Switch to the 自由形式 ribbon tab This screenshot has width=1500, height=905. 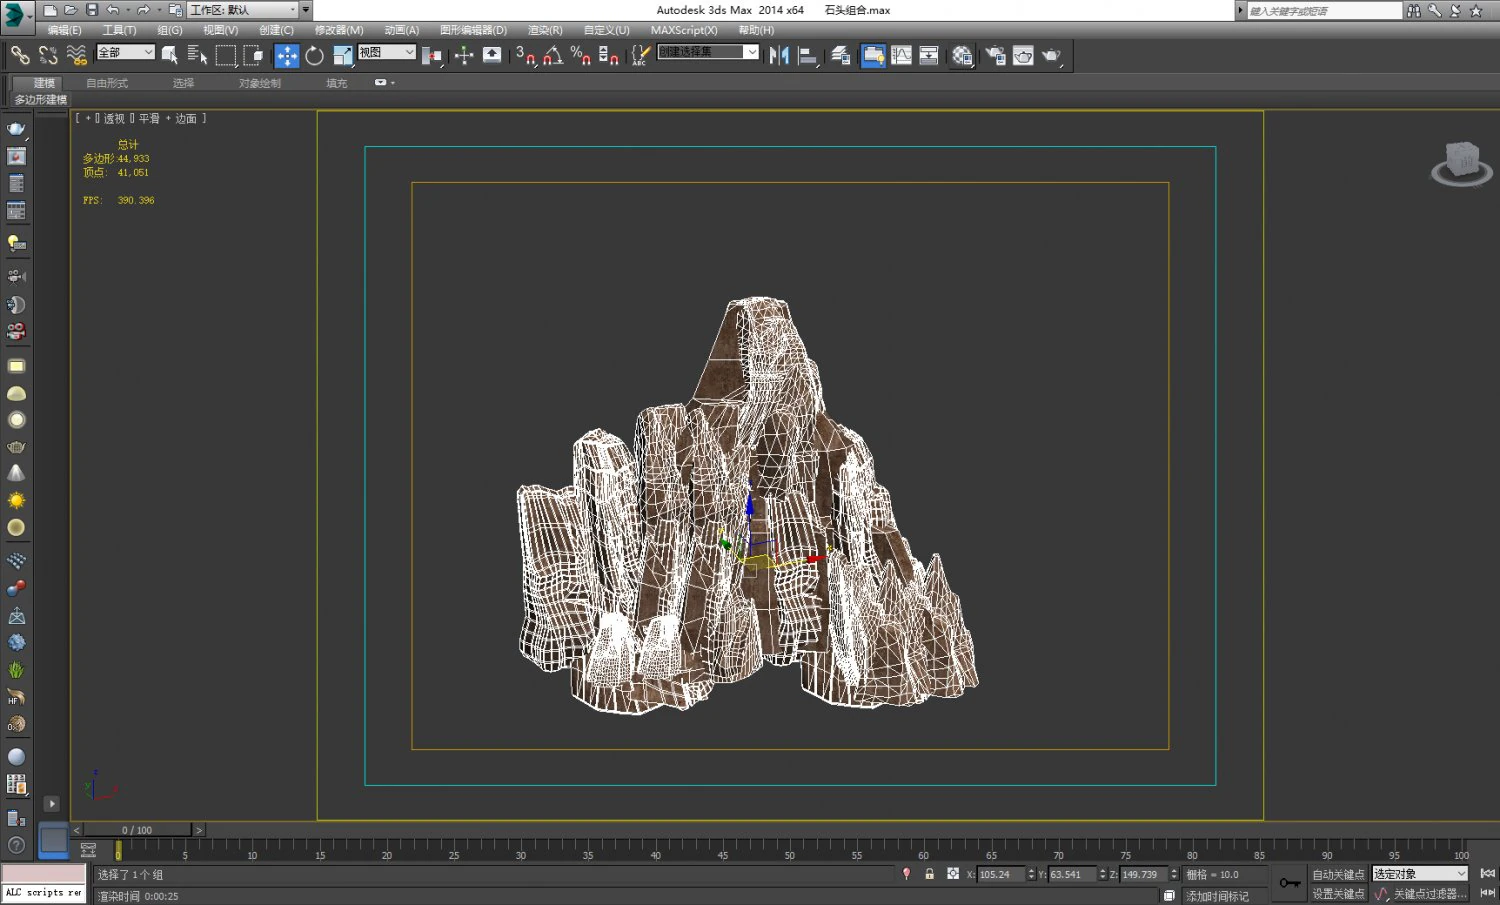point(107,83)
